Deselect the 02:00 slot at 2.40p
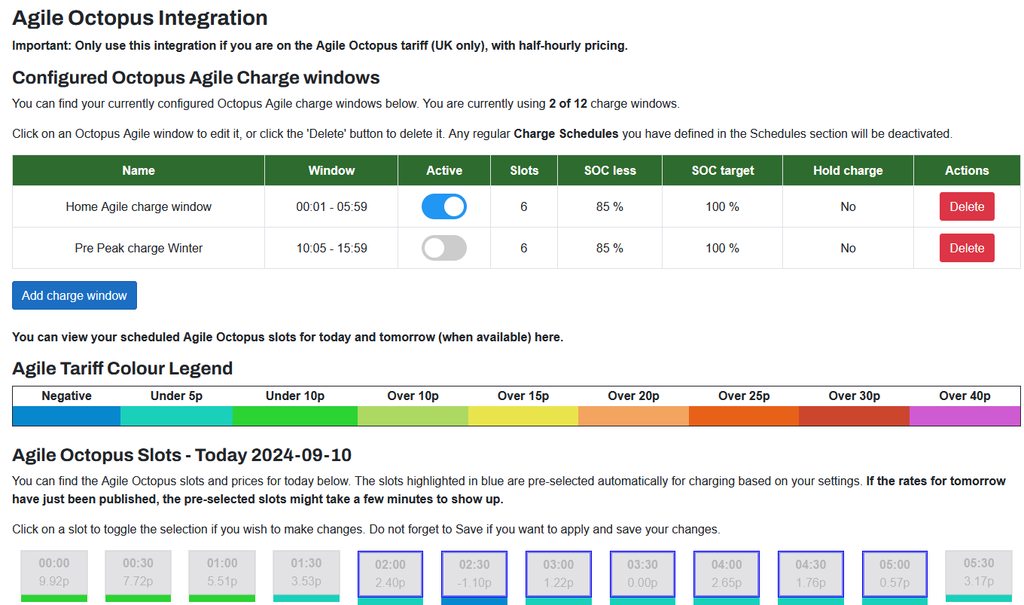The image size is (1024, 605). [x=390, y=573]
